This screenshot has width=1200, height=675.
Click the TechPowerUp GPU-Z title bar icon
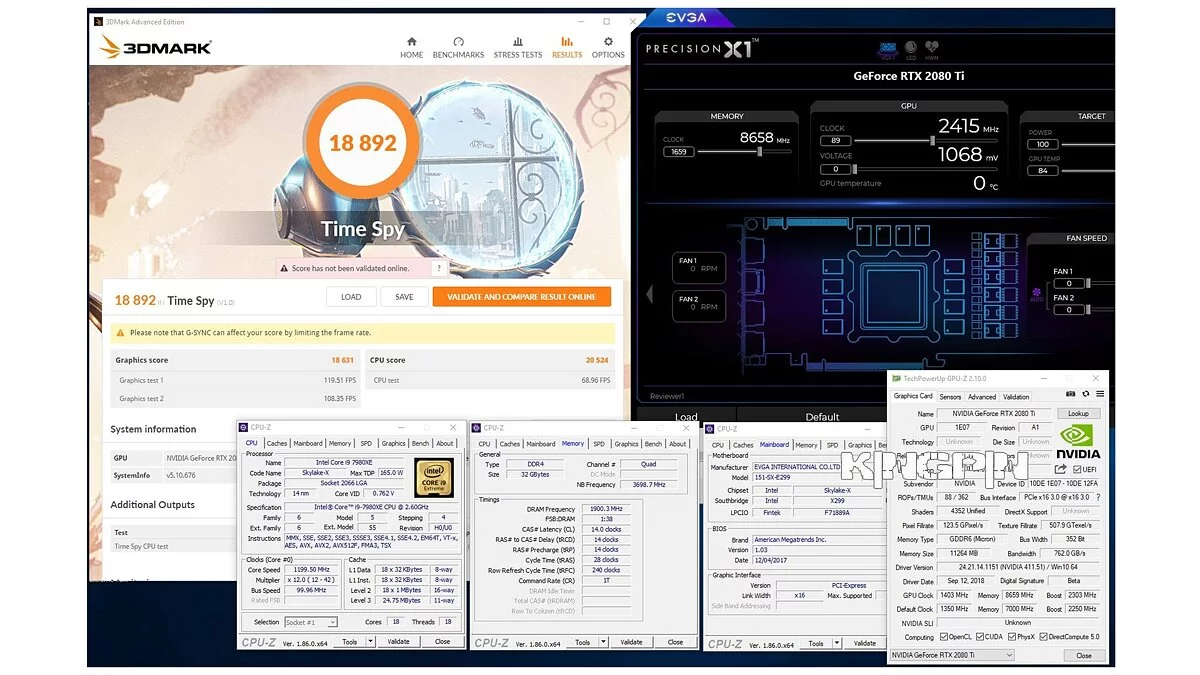coord(897,378)
